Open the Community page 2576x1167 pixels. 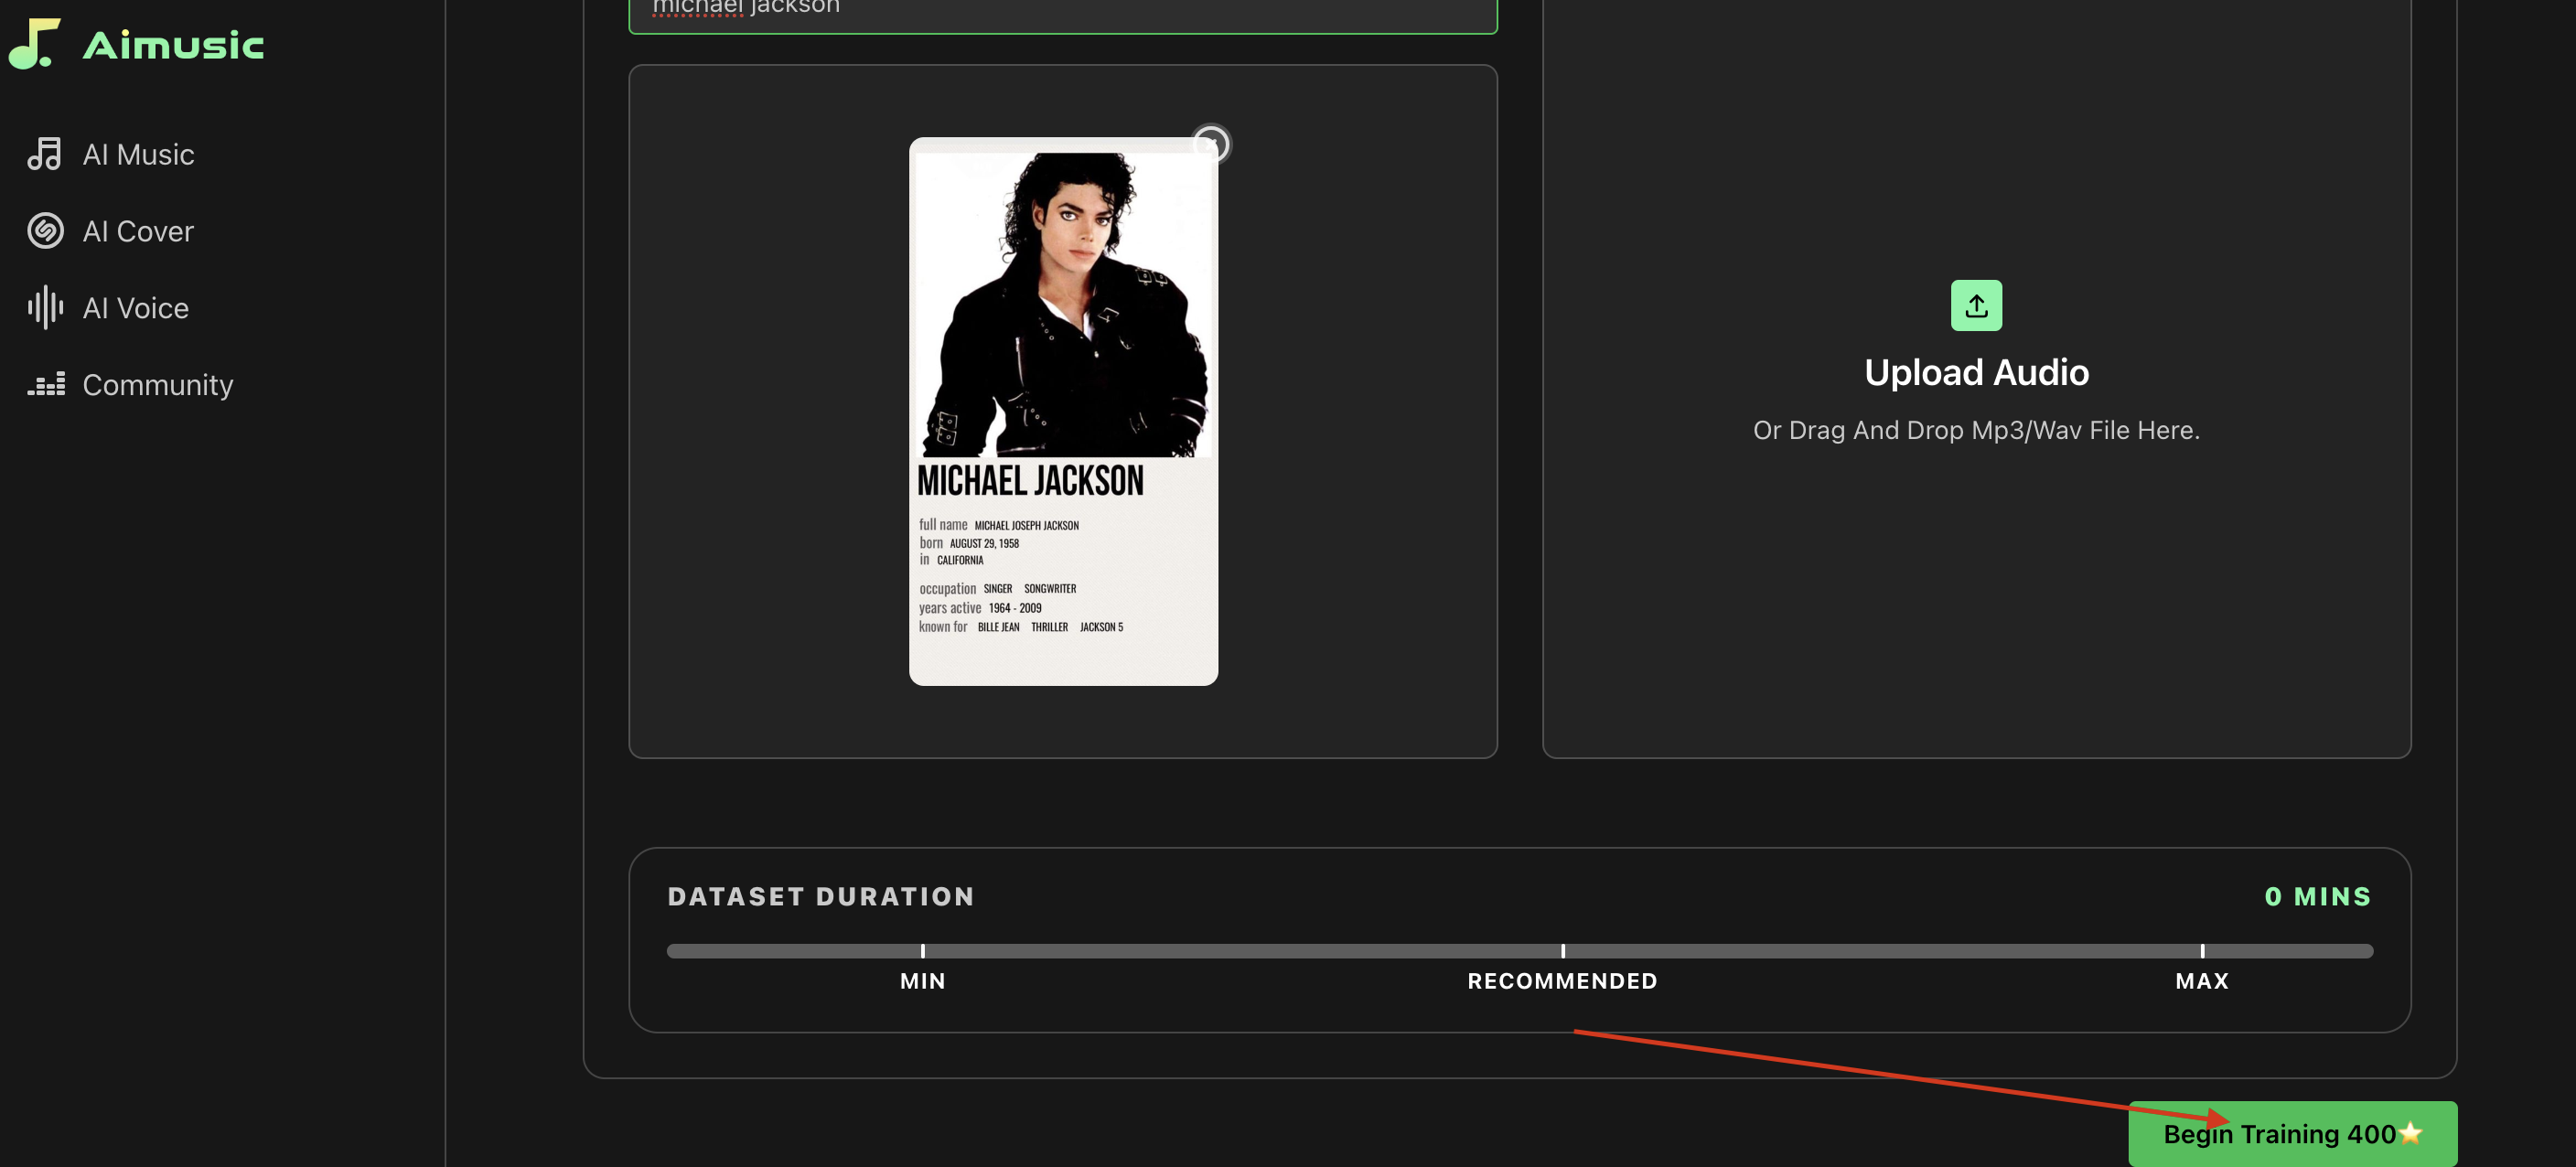coord(158,385)
